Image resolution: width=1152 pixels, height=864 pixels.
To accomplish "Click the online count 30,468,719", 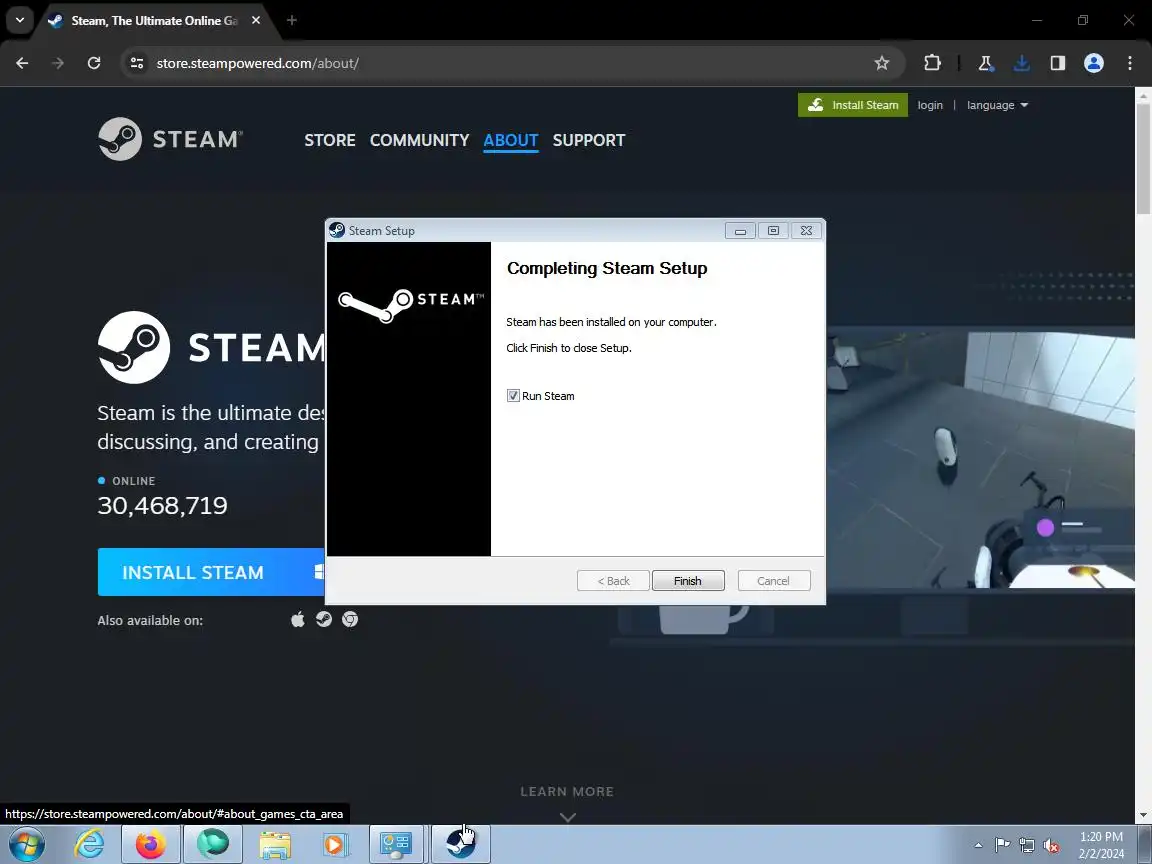I will pos(162,505).
